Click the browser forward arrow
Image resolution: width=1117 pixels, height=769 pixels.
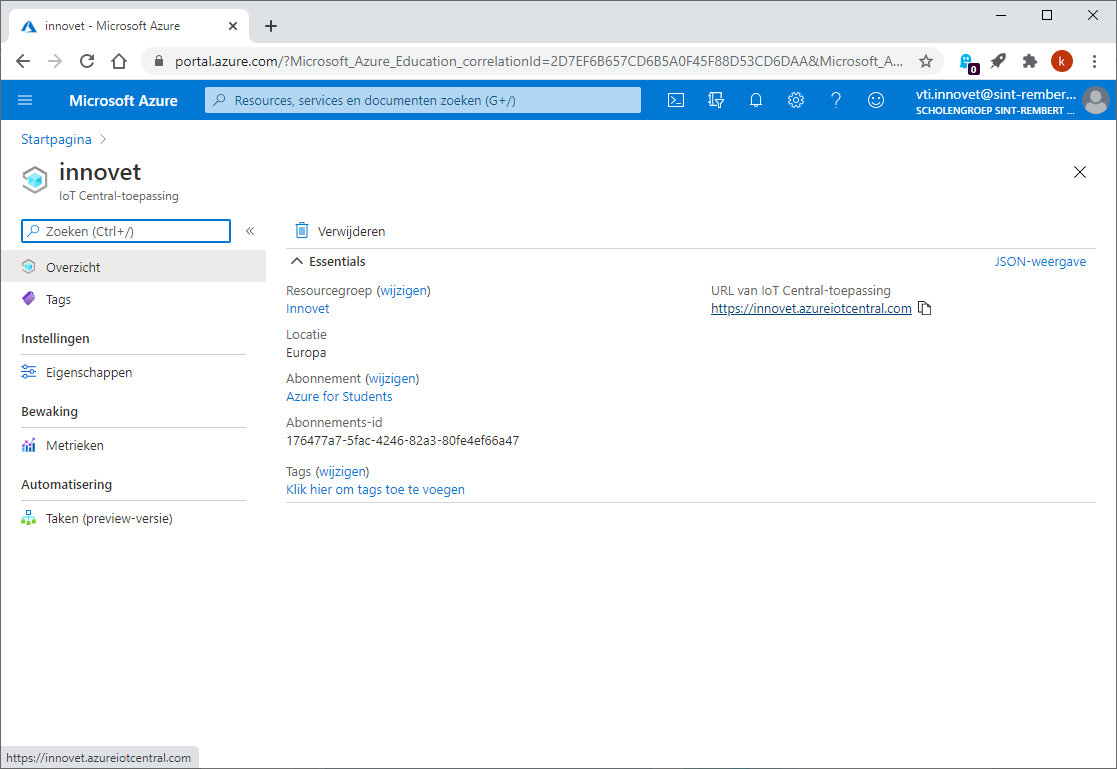(55, 61)
